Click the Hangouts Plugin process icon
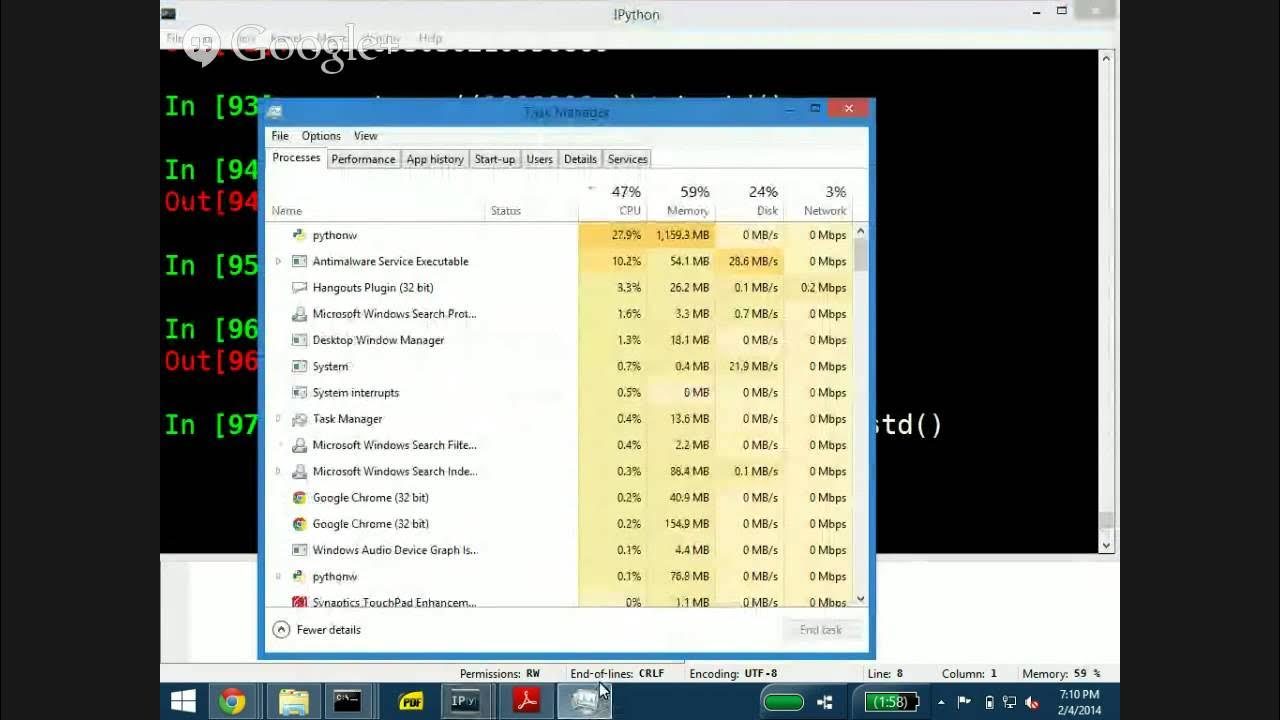Viewport: 1280px width, 720px height. click(x=298, y=287)
